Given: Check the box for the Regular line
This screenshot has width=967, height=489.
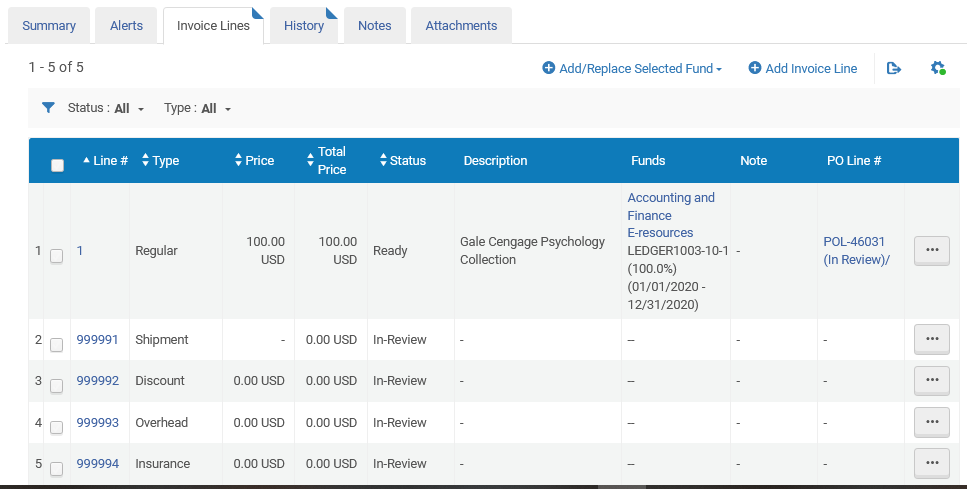Looking at the screenshot, I should [57, 256].
